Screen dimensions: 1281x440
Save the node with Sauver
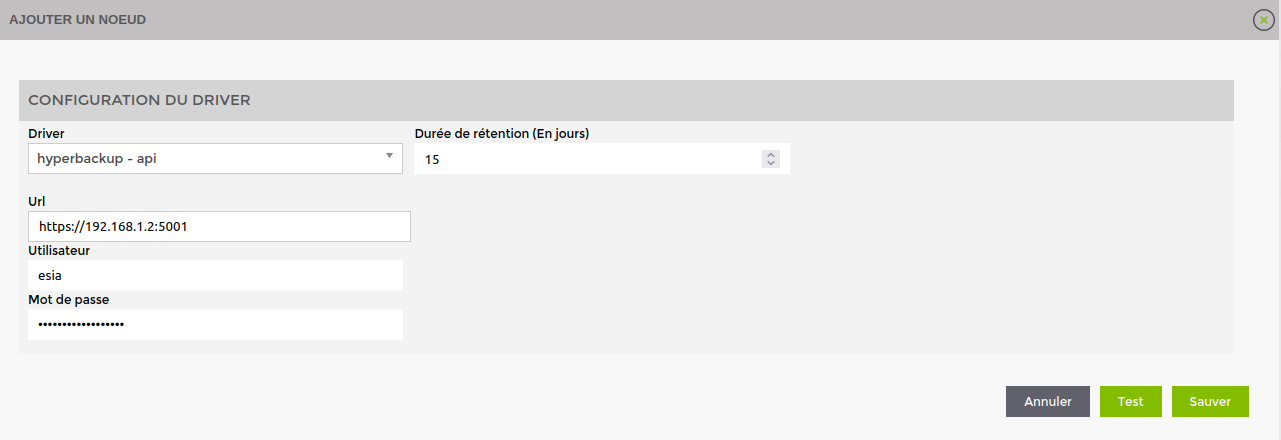tap(1210, 401)
